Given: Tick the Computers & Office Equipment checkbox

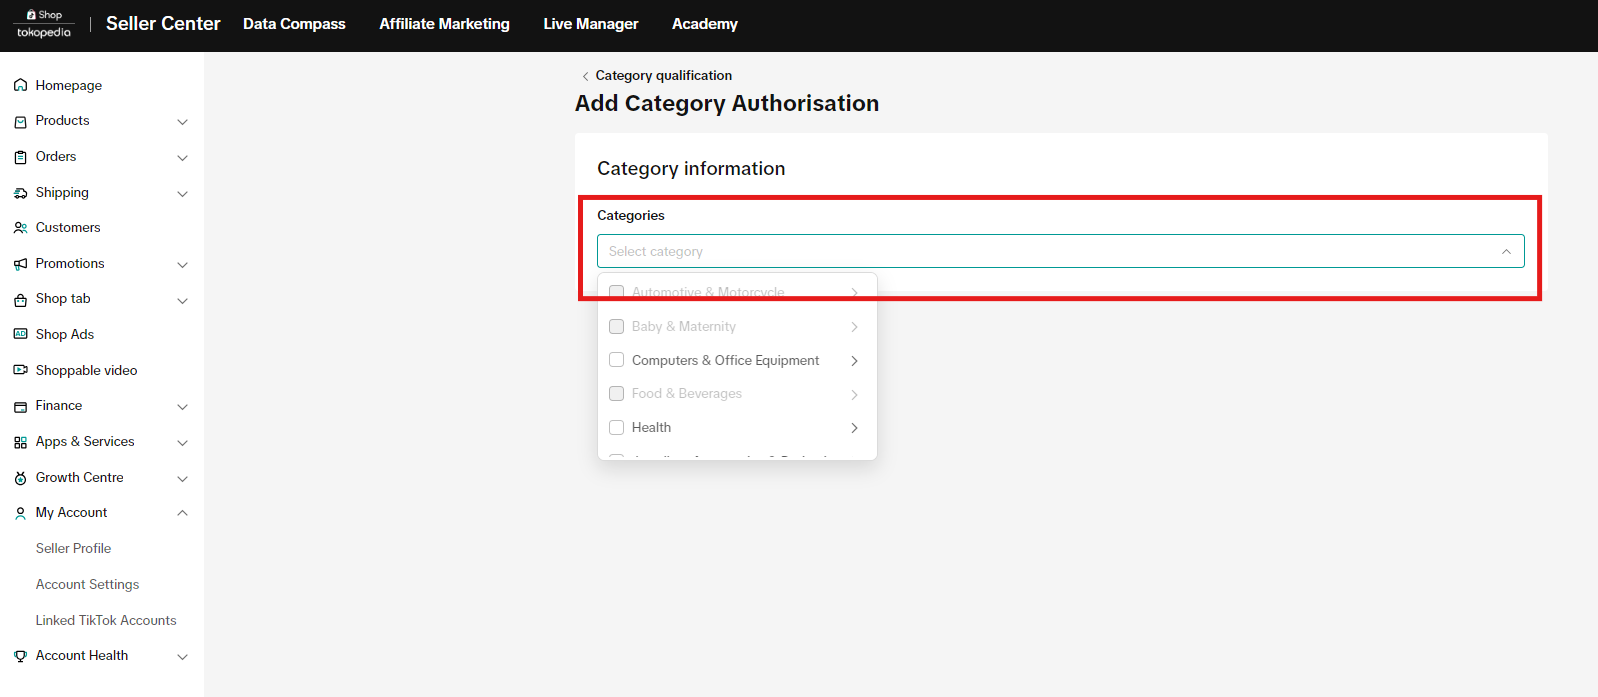Looking at the screenshot, I should (617, 360).
